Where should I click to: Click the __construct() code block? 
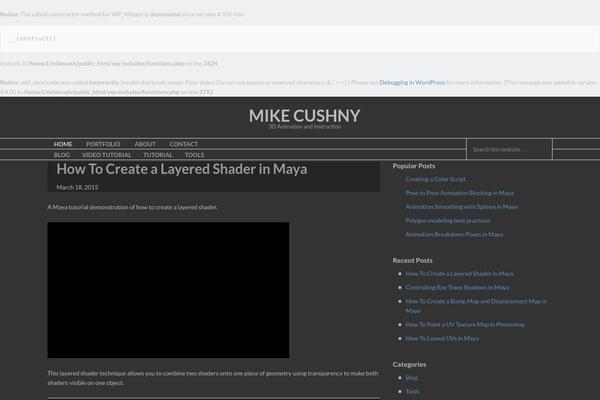pyautogui.click(x=300, y=38)
